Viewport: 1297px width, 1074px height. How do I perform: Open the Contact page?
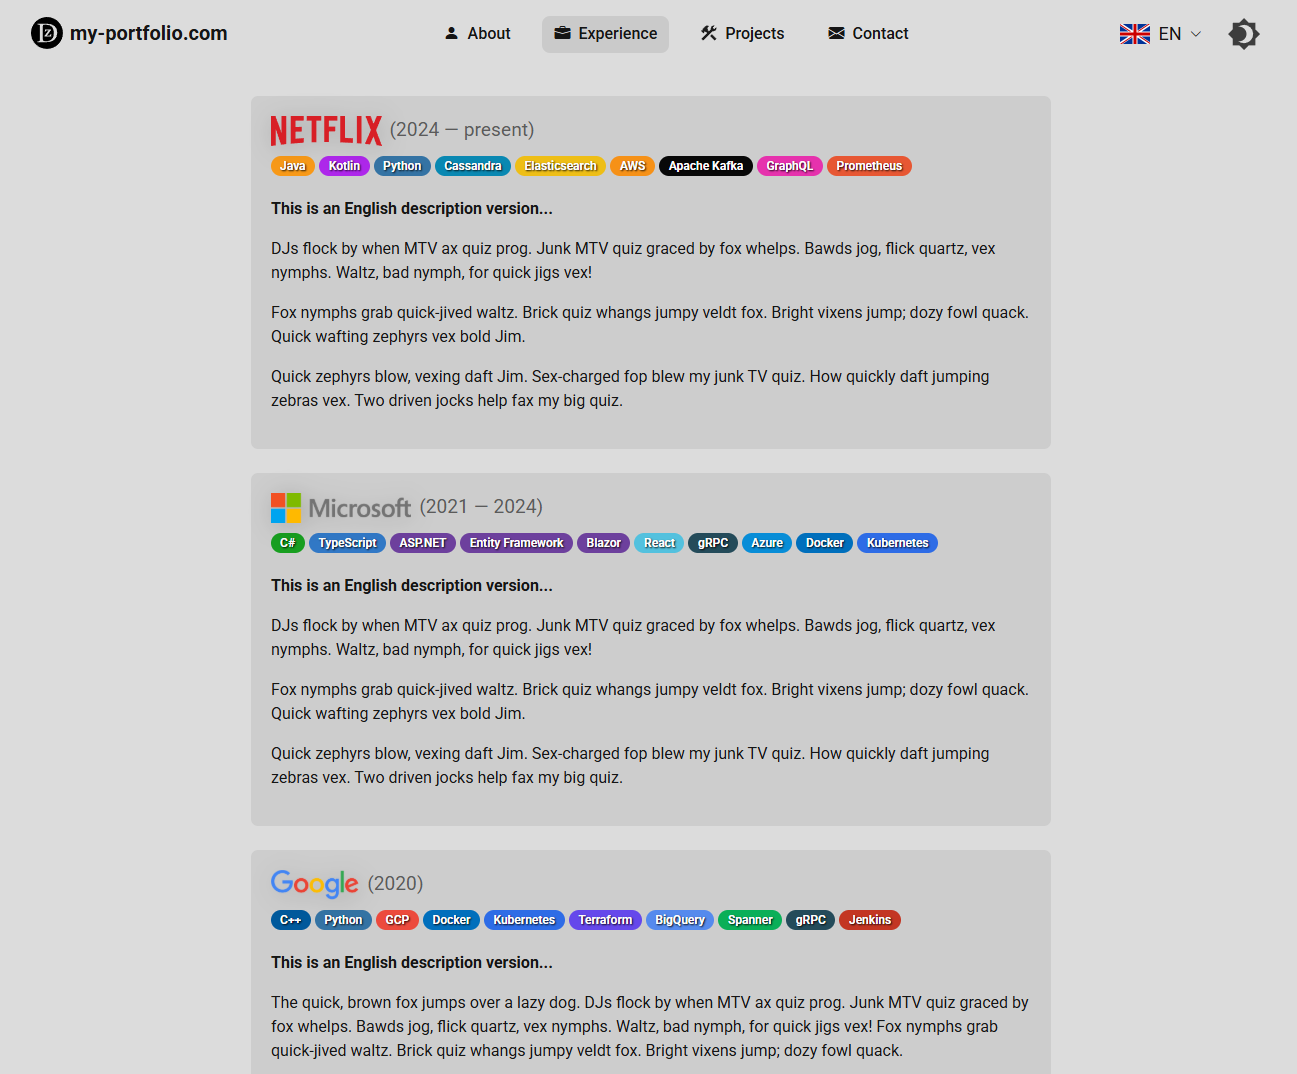click(868, 34)
